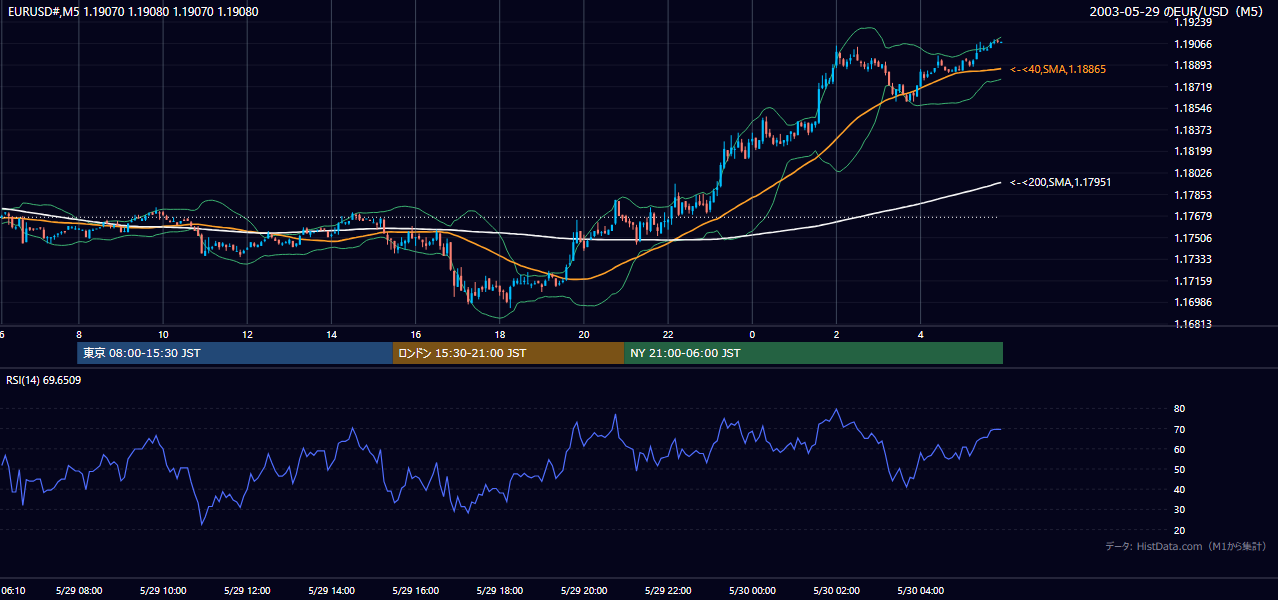Click price axis value 1.17506

1192,238
